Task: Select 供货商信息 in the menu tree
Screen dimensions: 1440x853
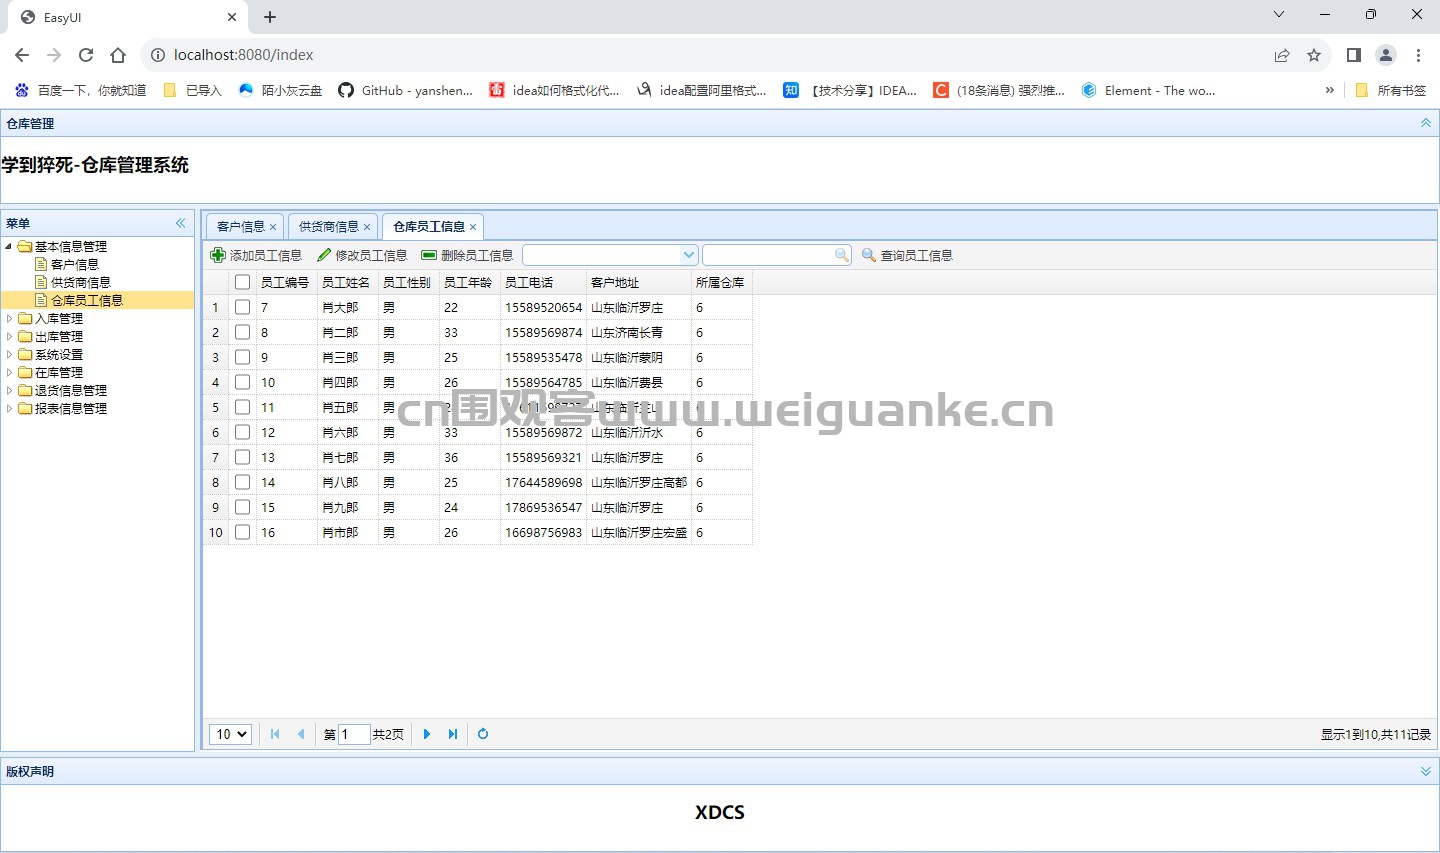Action: coord(81,282)
